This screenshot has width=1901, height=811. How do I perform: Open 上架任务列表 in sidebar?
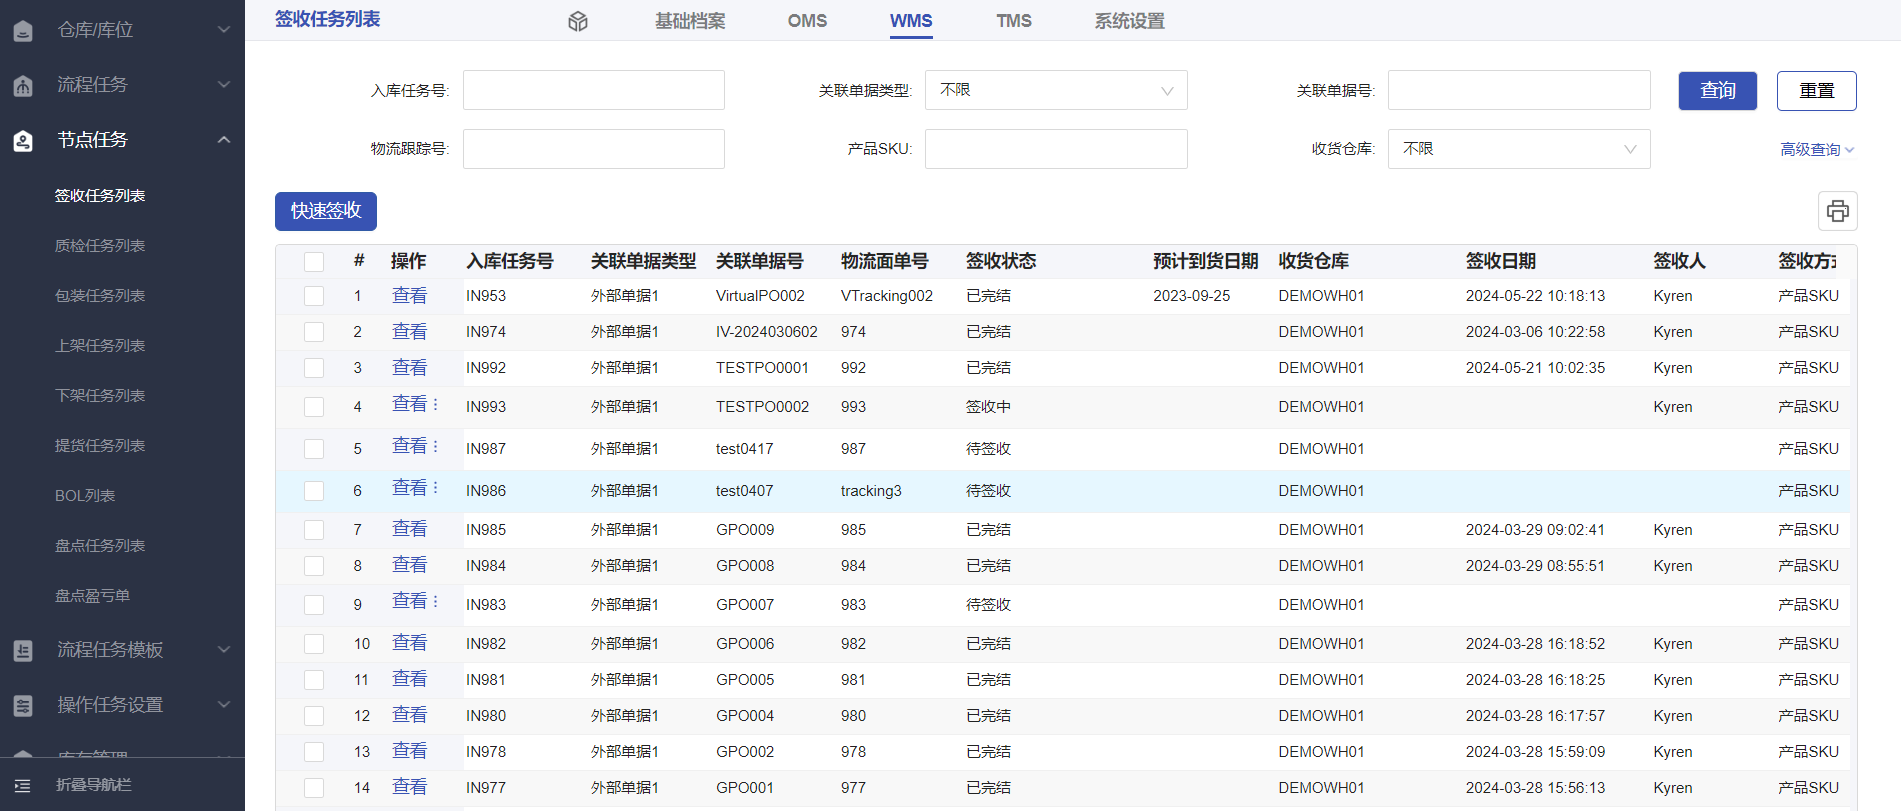point(100,346)
